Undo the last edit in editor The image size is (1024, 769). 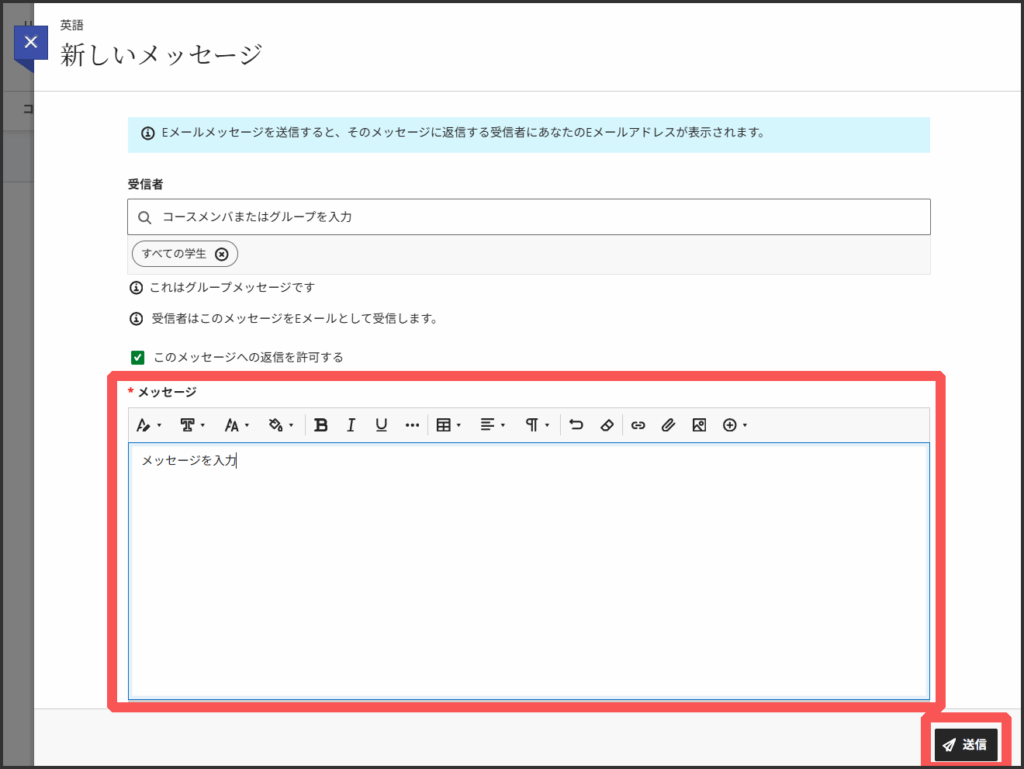tap(576, 425)
